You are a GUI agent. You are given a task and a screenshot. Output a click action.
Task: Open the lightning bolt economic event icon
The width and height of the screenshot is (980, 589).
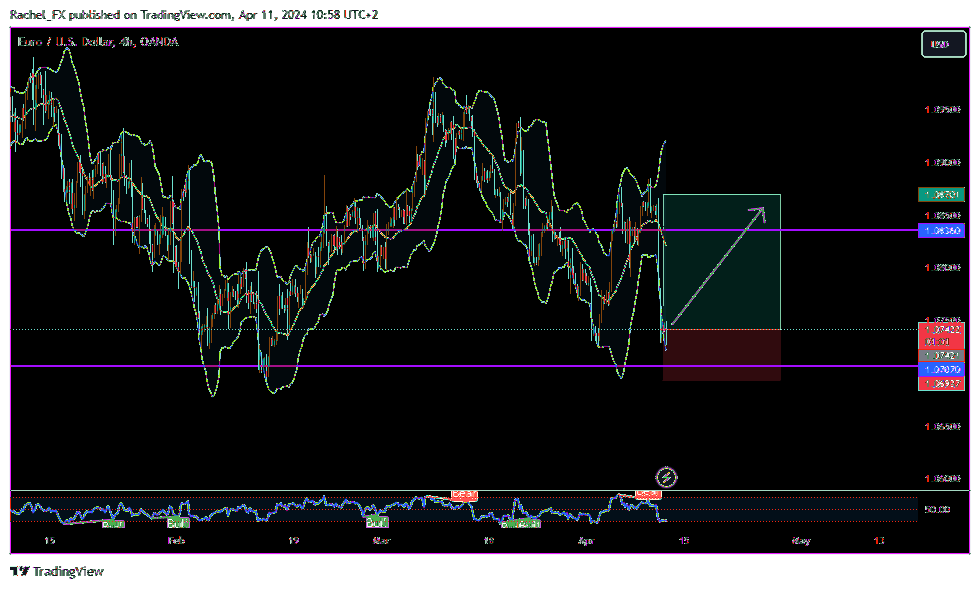click(666, 478)
